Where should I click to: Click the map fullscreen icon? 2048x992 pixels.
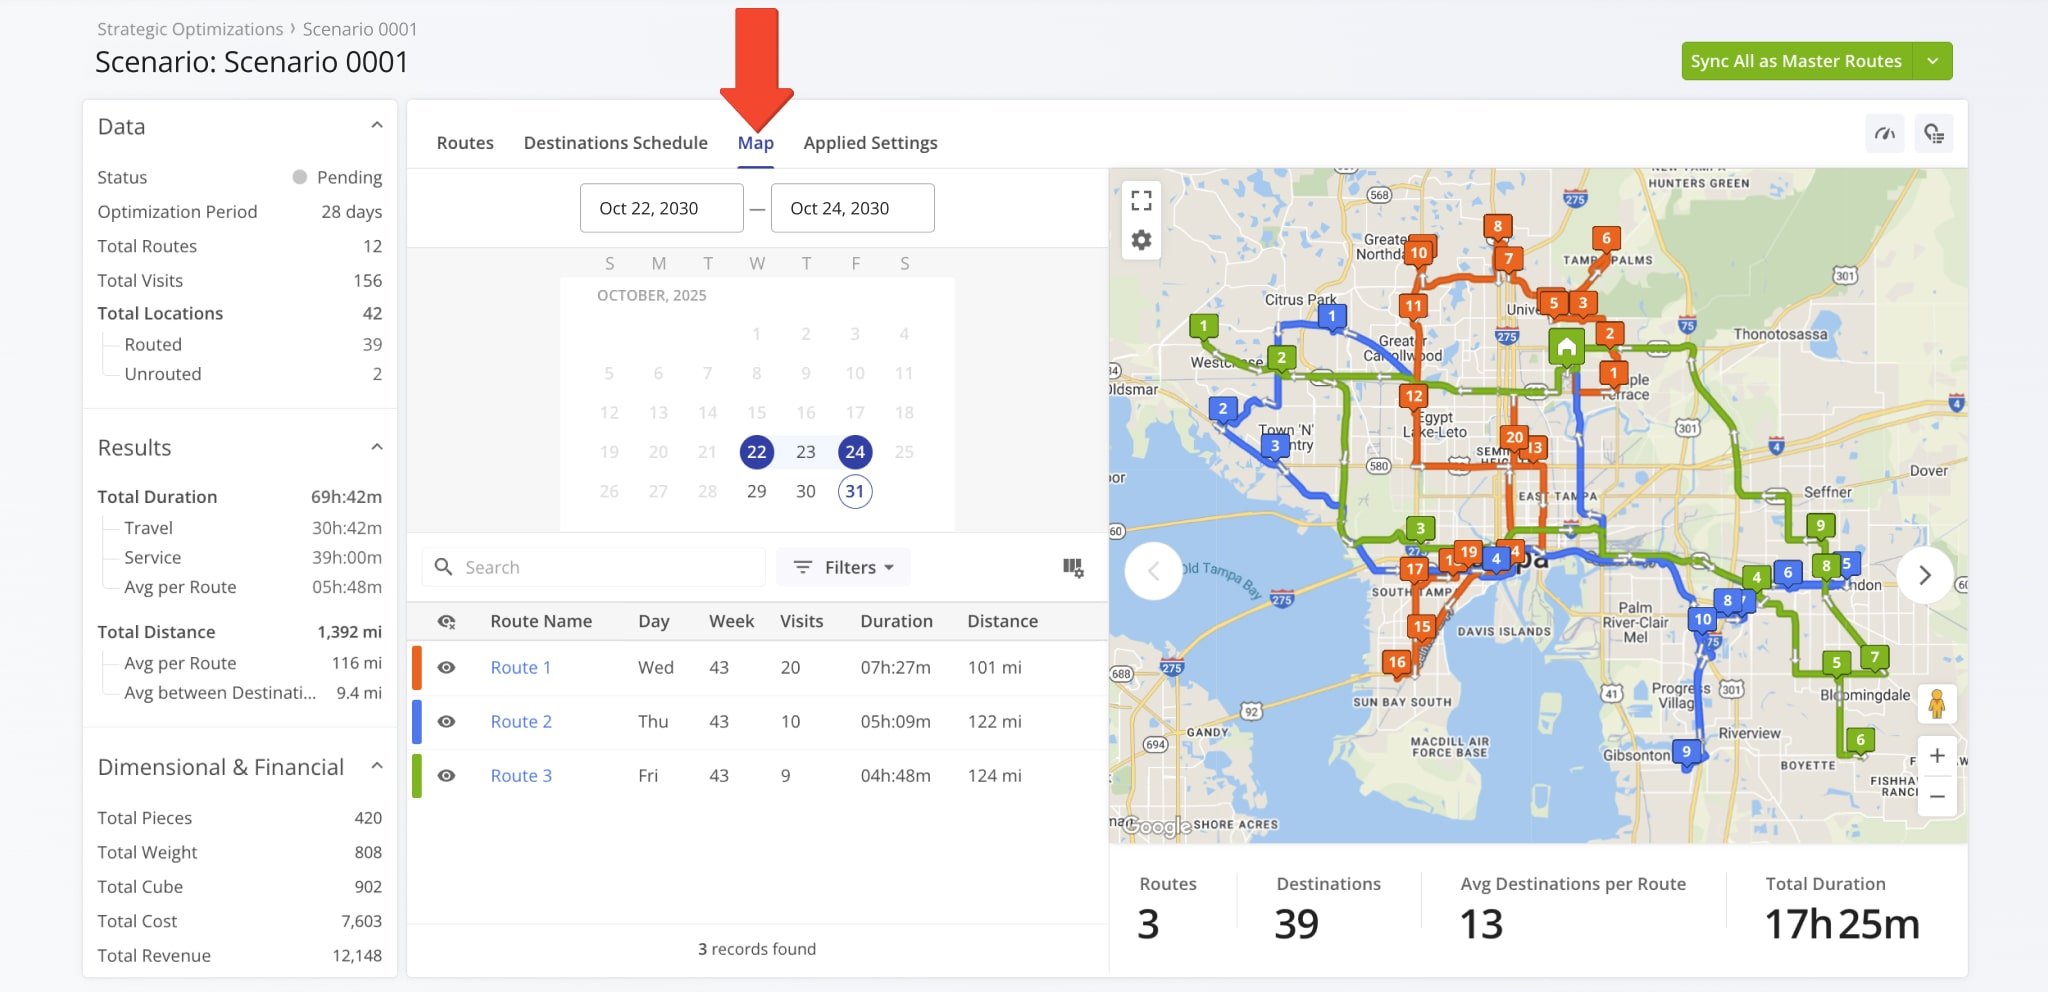click(1141, 201)
